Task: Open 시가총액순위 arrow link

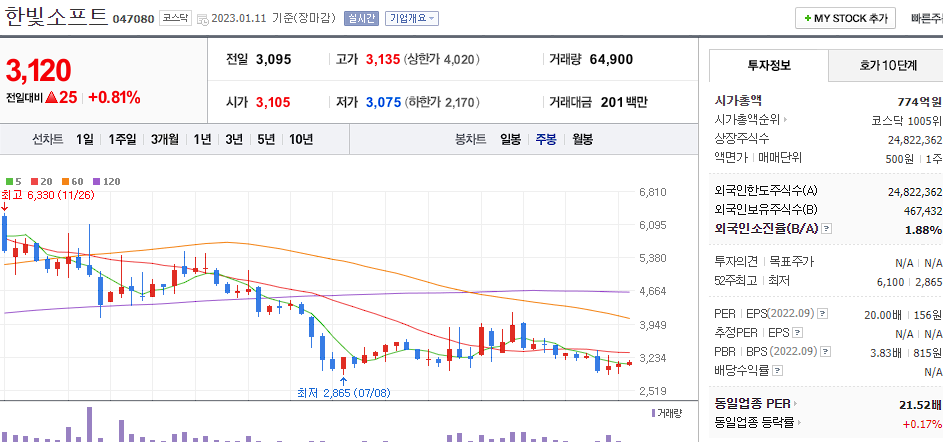Action: pyautogui.click(x=786, y=120)
